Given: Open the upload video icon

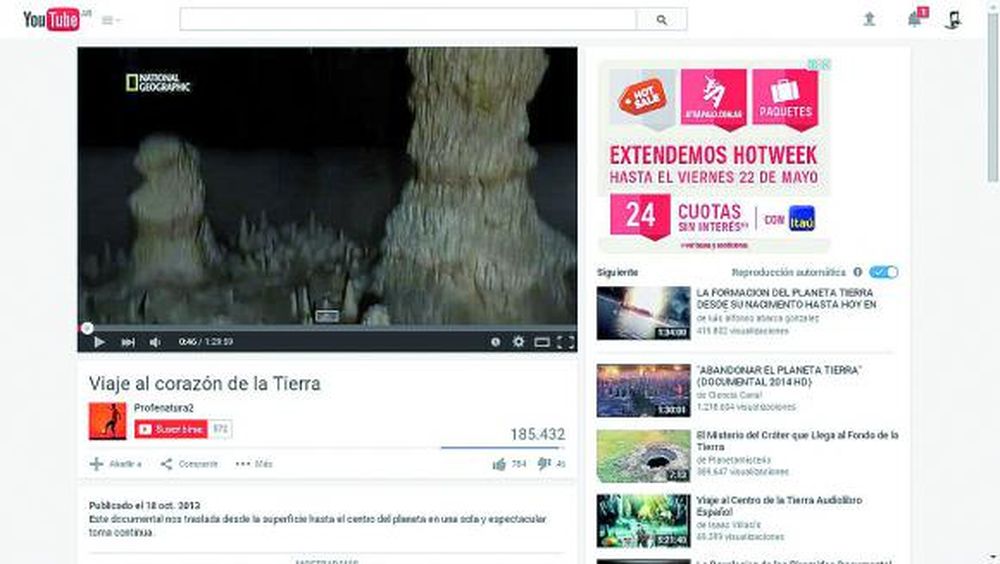Looking at the screenshot, I should (869, 20).
